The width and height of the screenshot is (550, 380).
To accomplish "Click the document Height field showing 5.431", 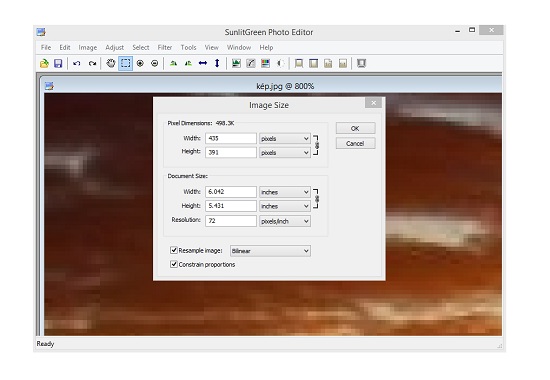I will pyautogui.click(x=231, y=206).
